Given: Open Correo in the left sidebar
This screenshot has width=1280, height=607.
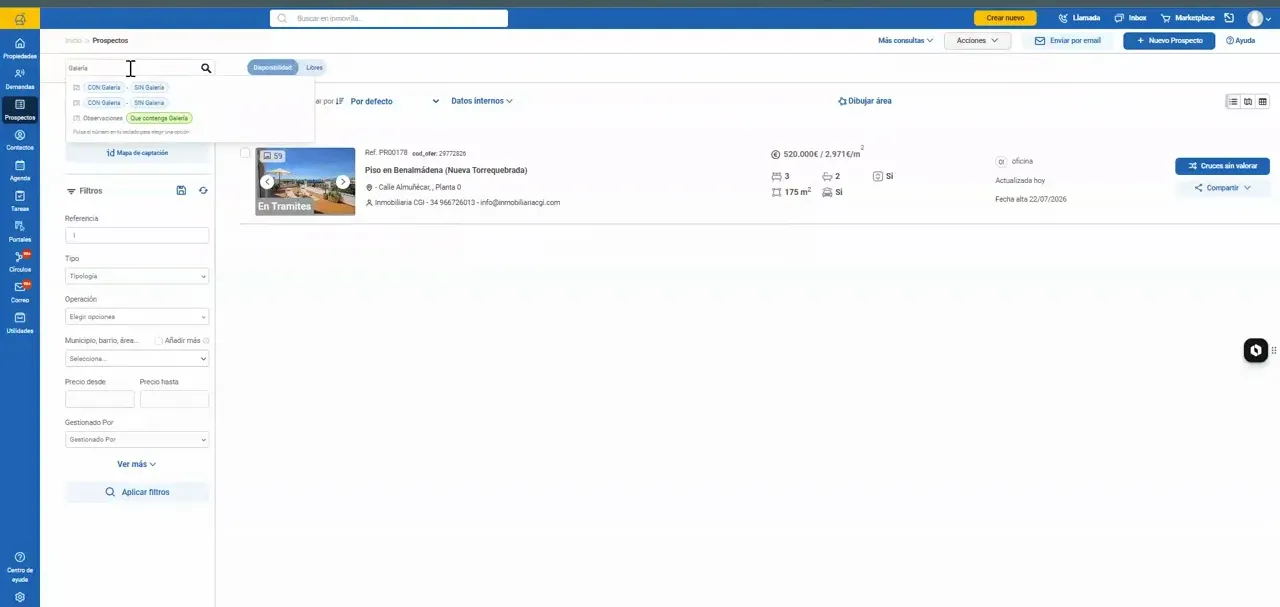Looking at the screenshot, I should pos(20,292).
